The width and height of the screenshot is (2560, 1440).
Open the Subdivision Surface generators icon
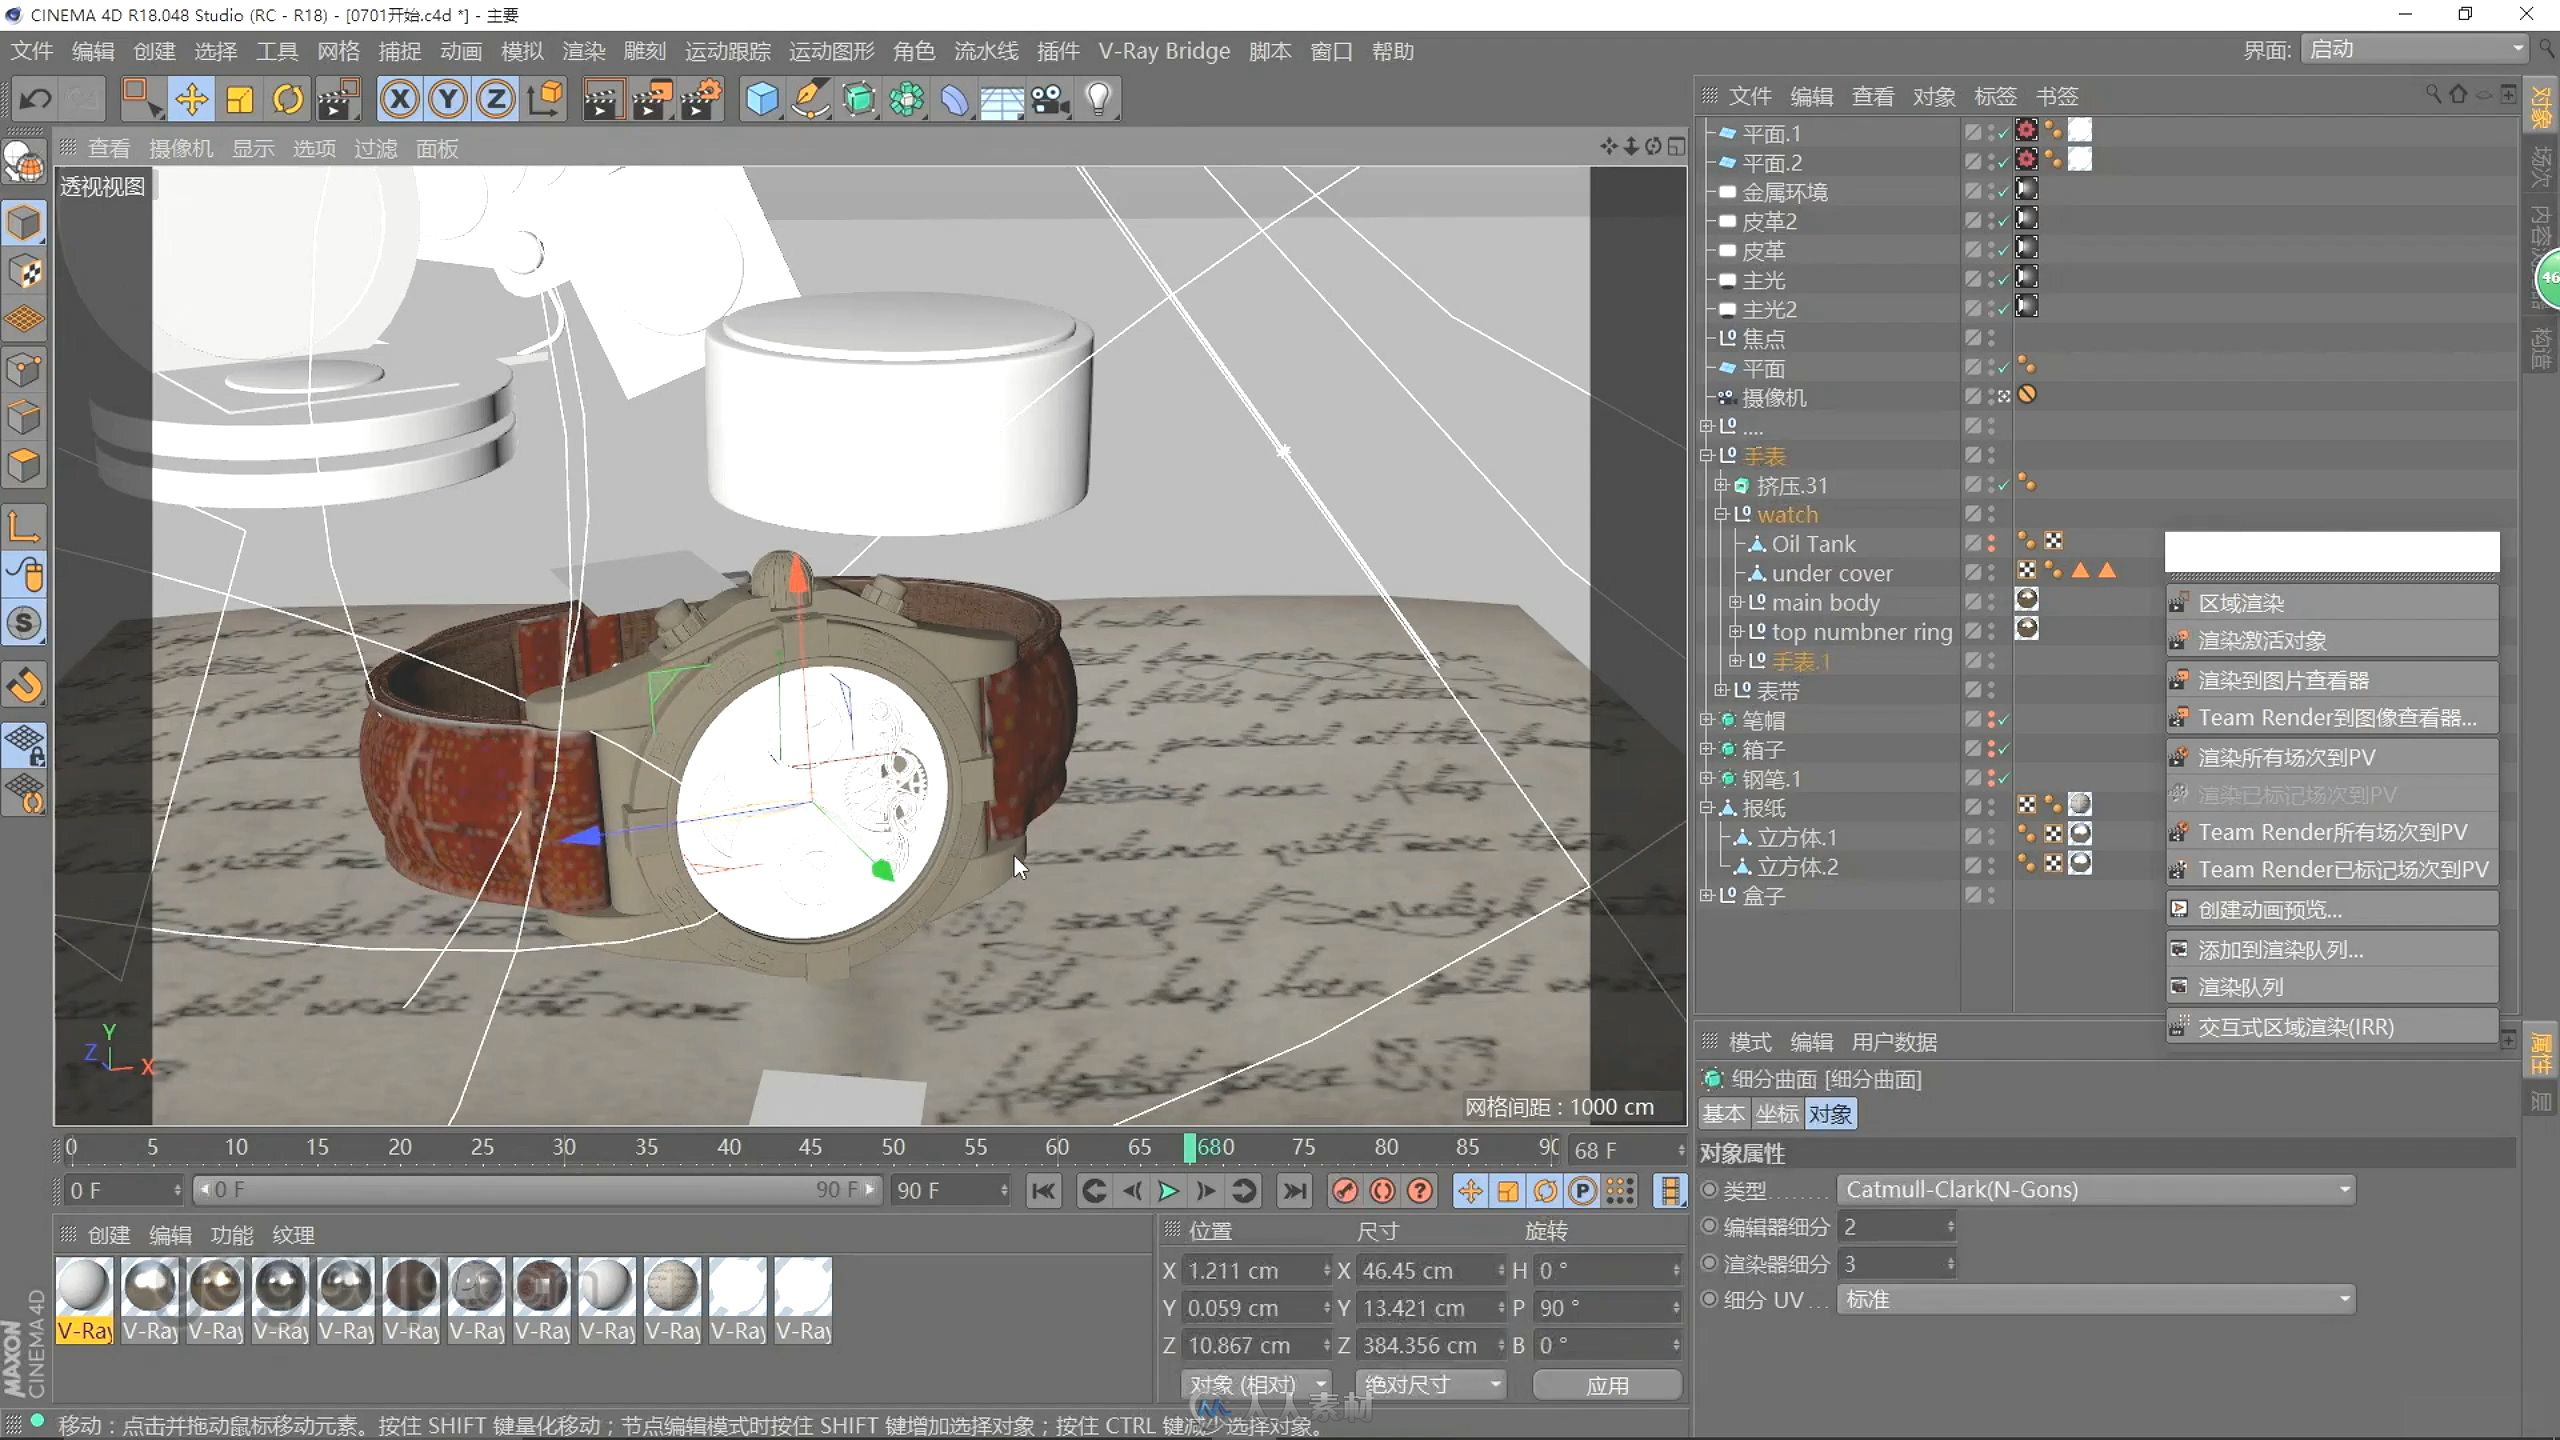(x=858, y=99)
